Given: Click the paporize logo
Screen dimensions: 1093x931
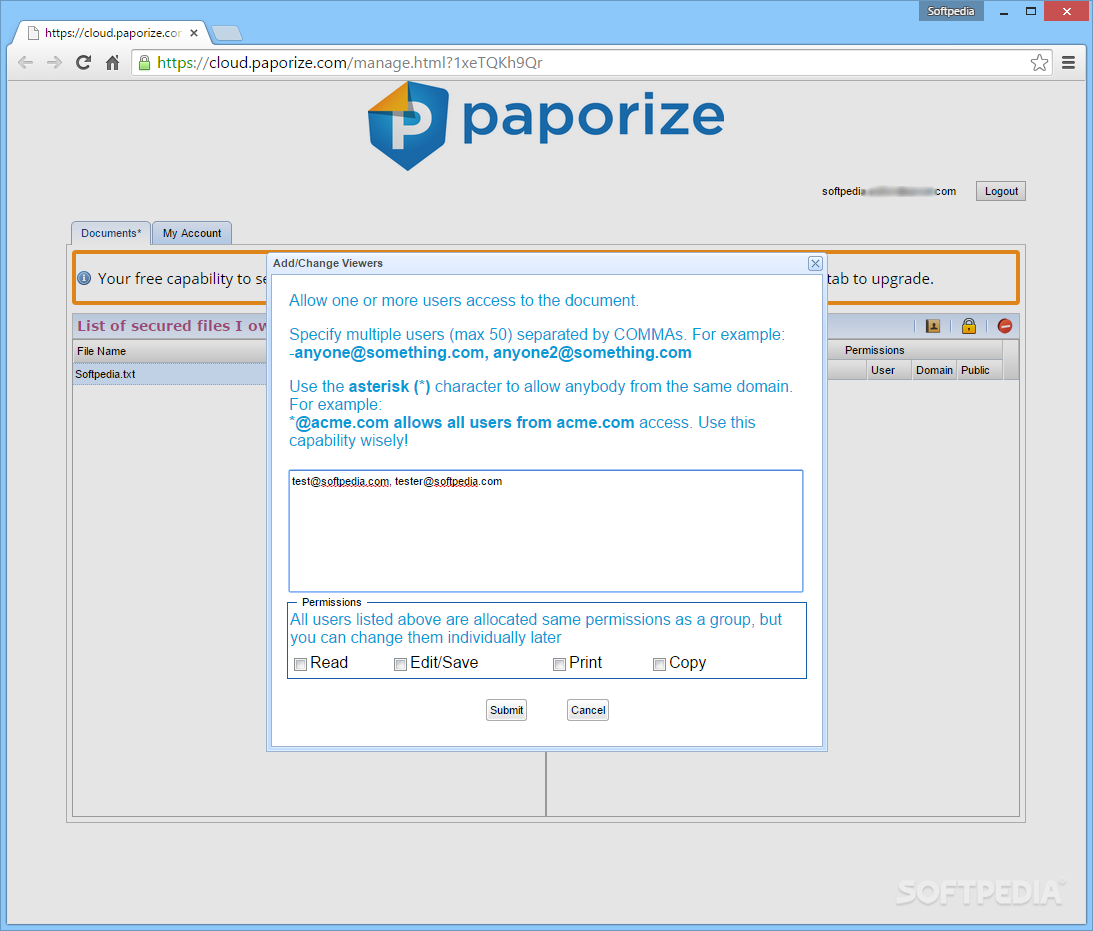Looking at the screenshot, I should [546, 125].
